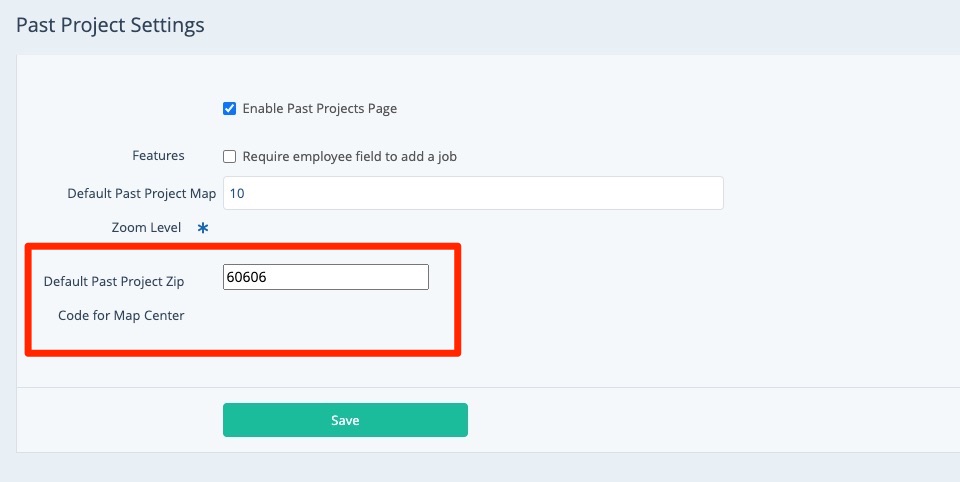Click the "Zoom Level" label text
Screen dimensions: 960x482
[x=146, y=227]
